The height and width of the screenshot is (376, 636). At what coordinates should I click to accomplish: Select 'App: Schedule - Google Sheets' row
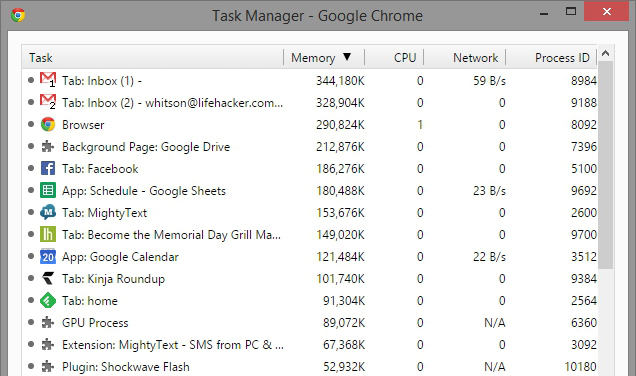309,191
